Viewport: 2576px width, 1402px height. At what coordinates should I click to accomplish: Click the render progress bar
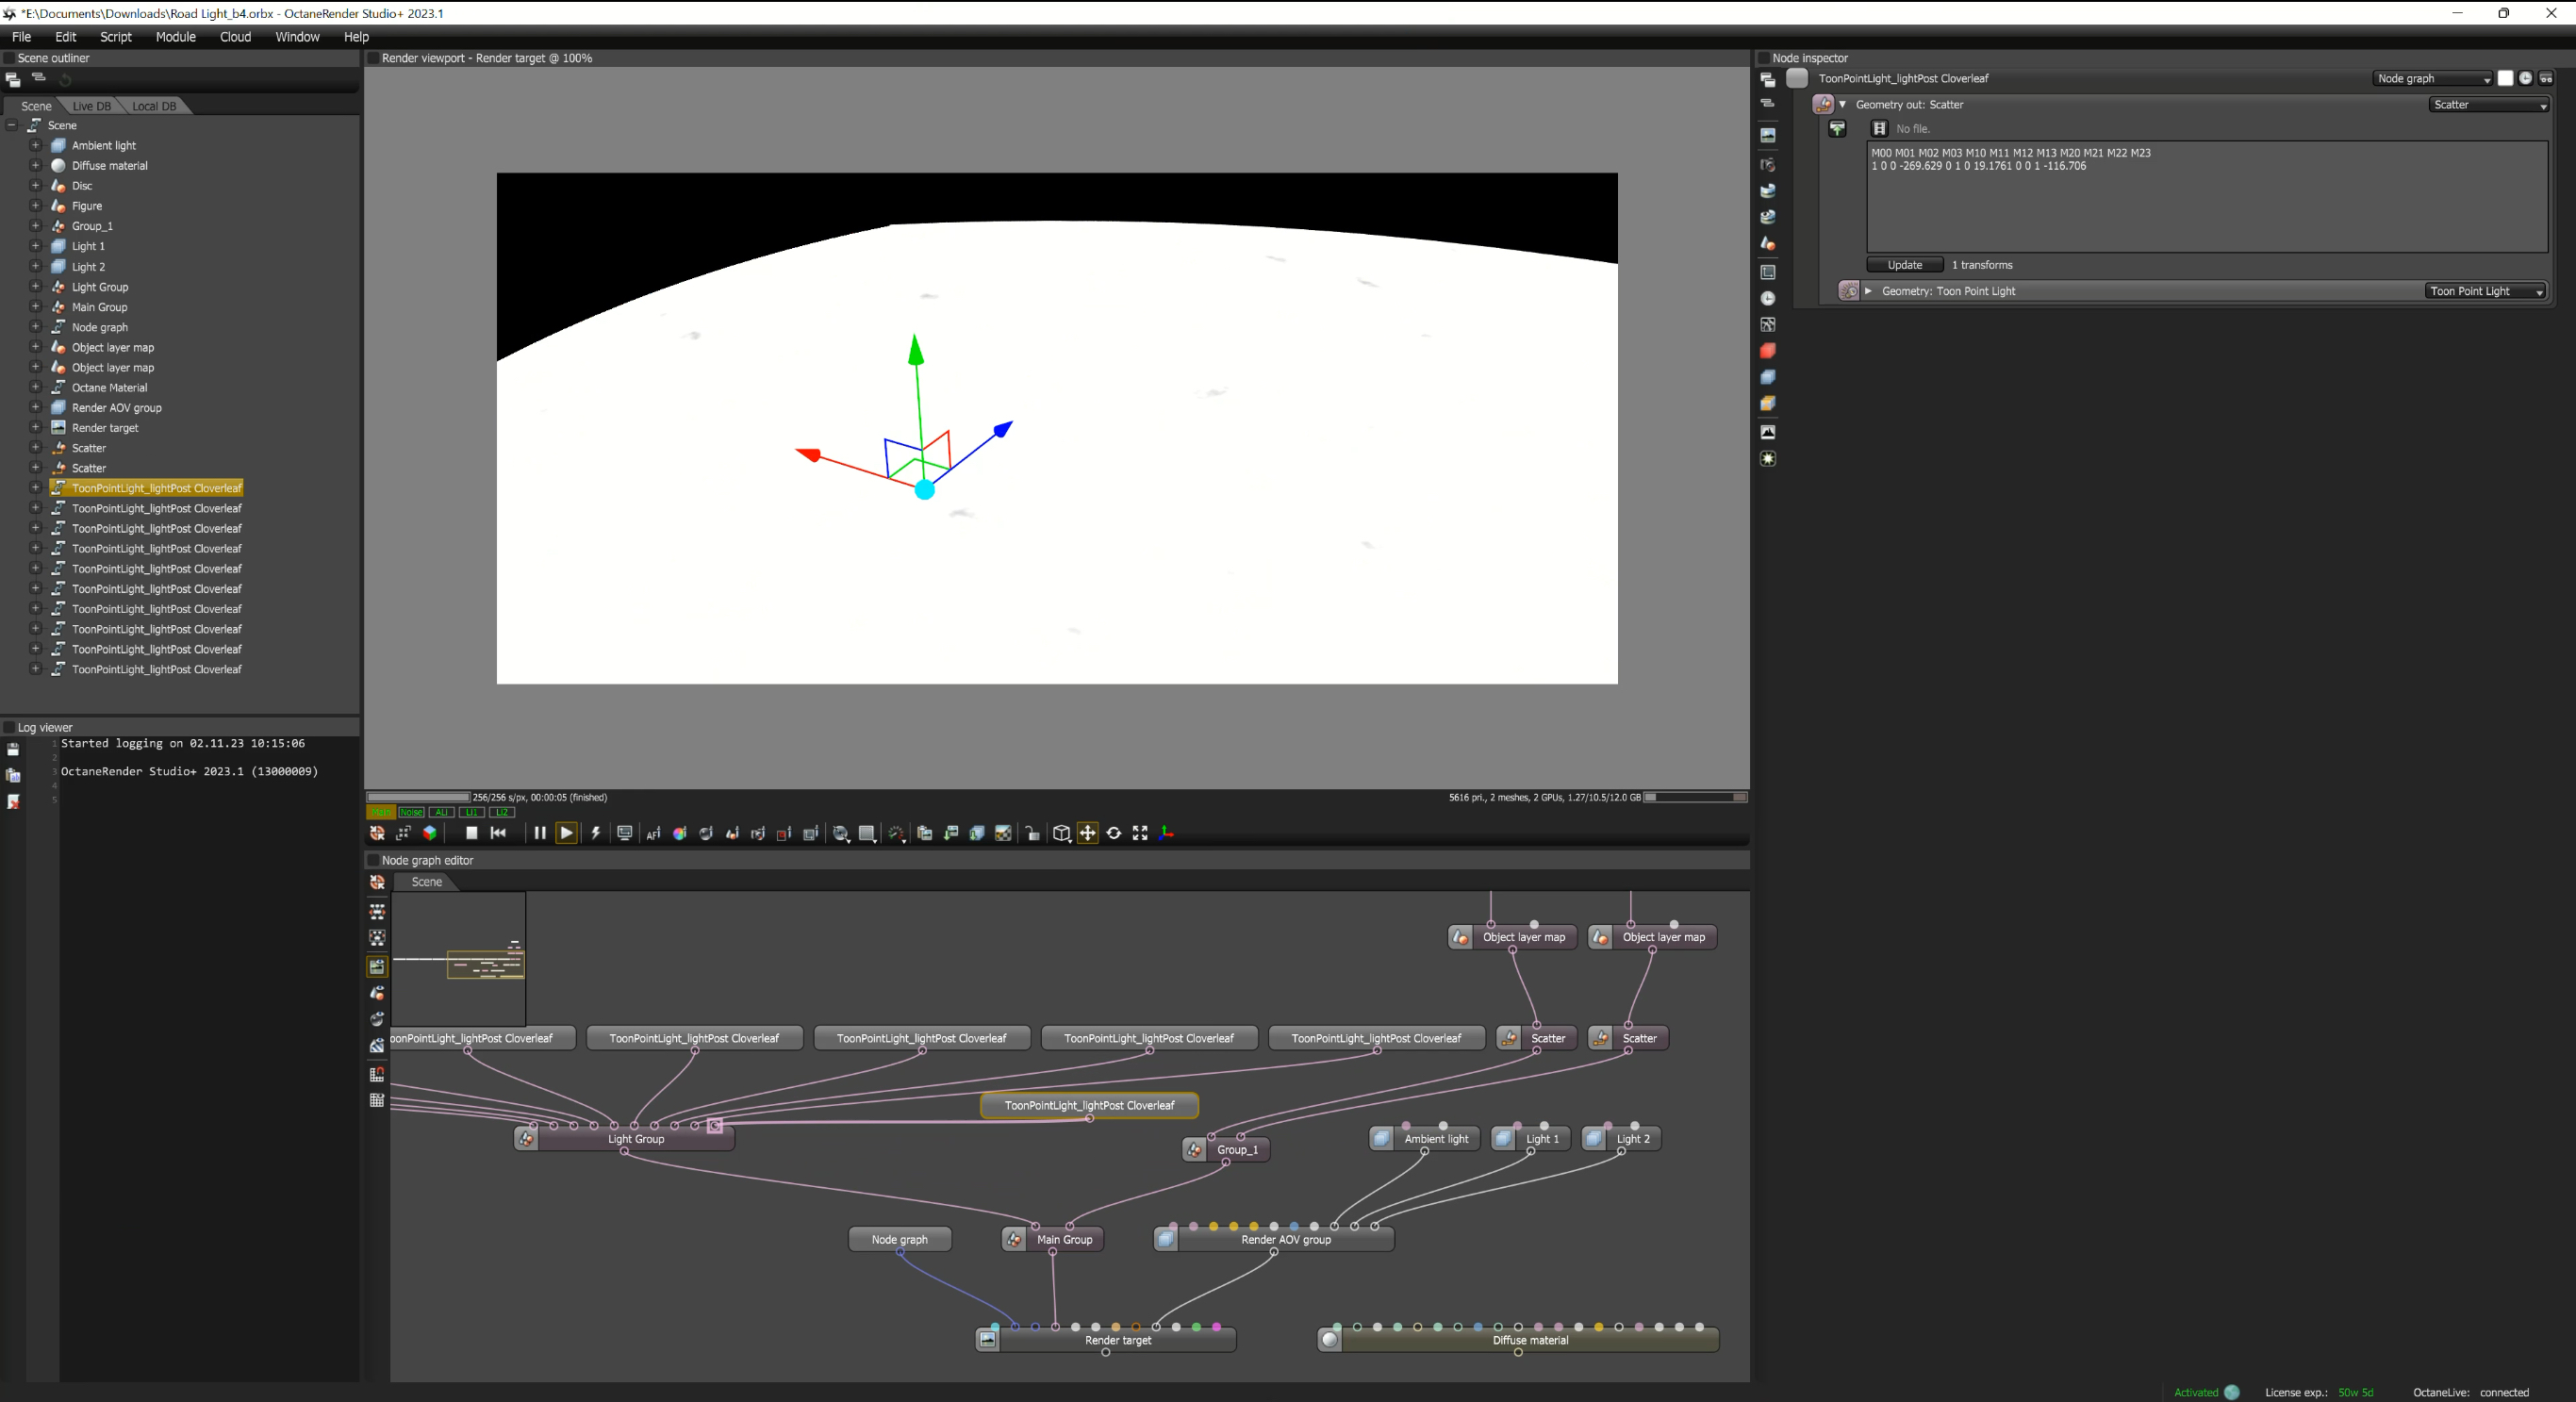click(x=418, y=797)
